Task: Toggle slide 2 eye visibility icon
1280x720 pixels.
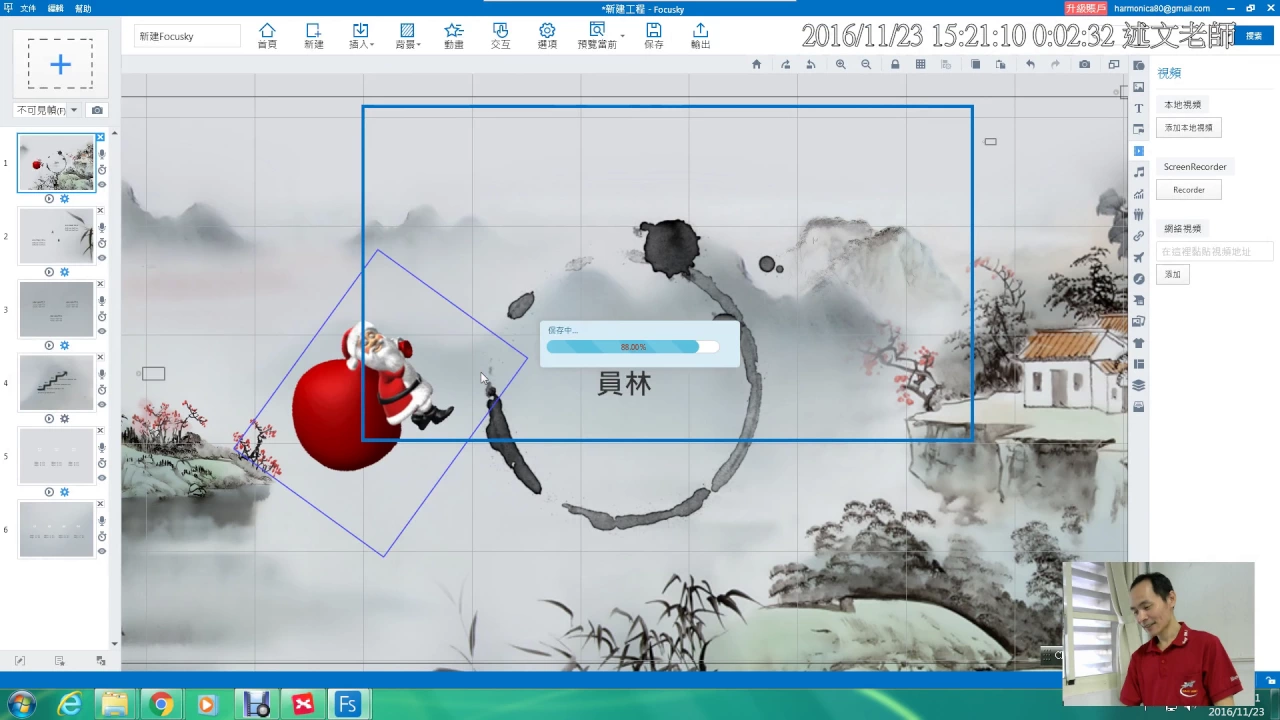Action: 101,258
